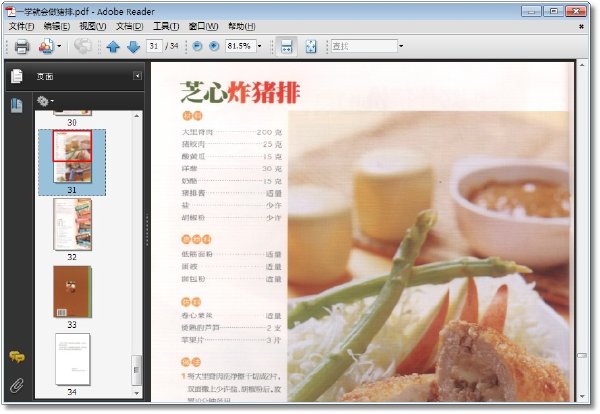Click the thumbnail panel scroll up arrow
This screenshot has height=414, width=600.
[x=137, y=116]
